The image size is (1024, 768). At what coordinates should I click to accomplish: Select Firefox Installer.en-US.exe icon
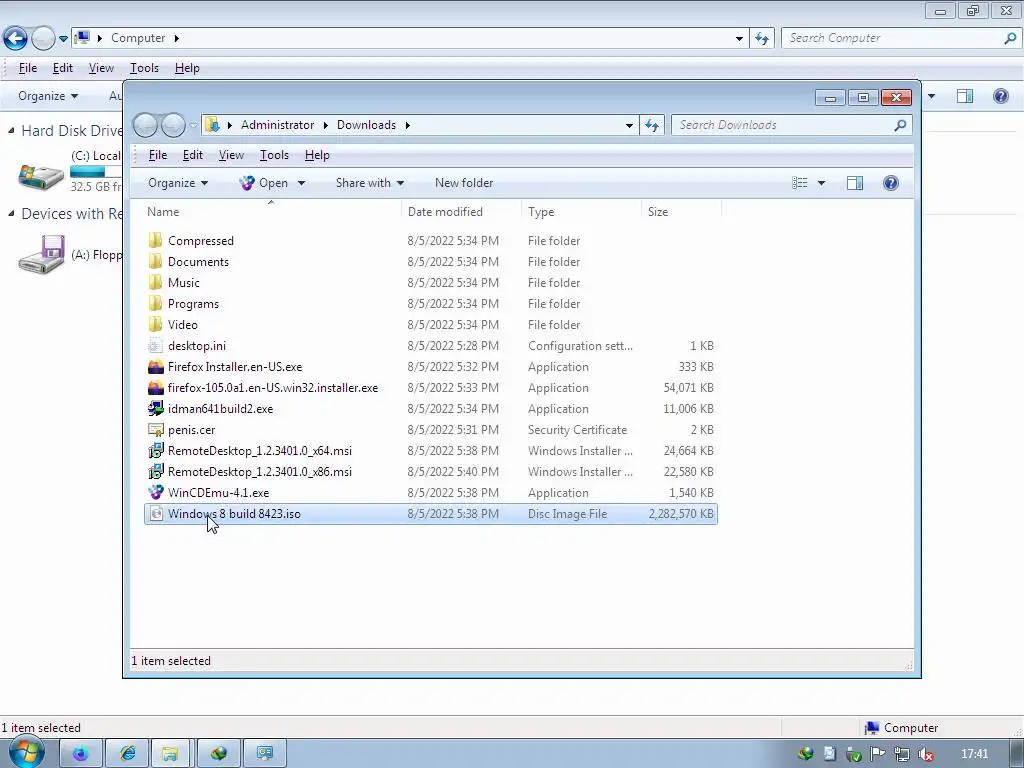click(x=155, y=366)
